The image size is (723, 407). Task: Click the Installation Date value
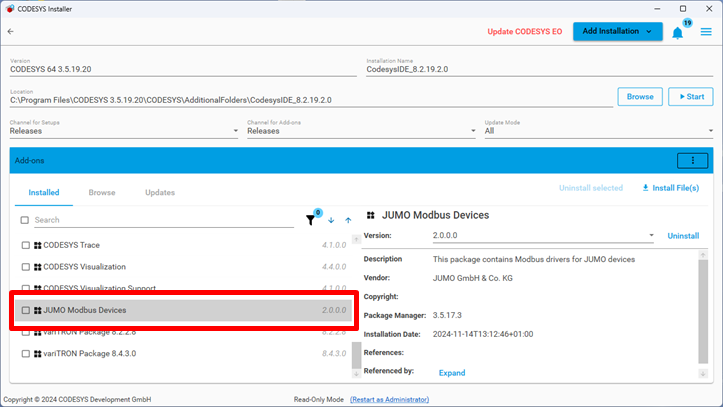click(483, 334)
